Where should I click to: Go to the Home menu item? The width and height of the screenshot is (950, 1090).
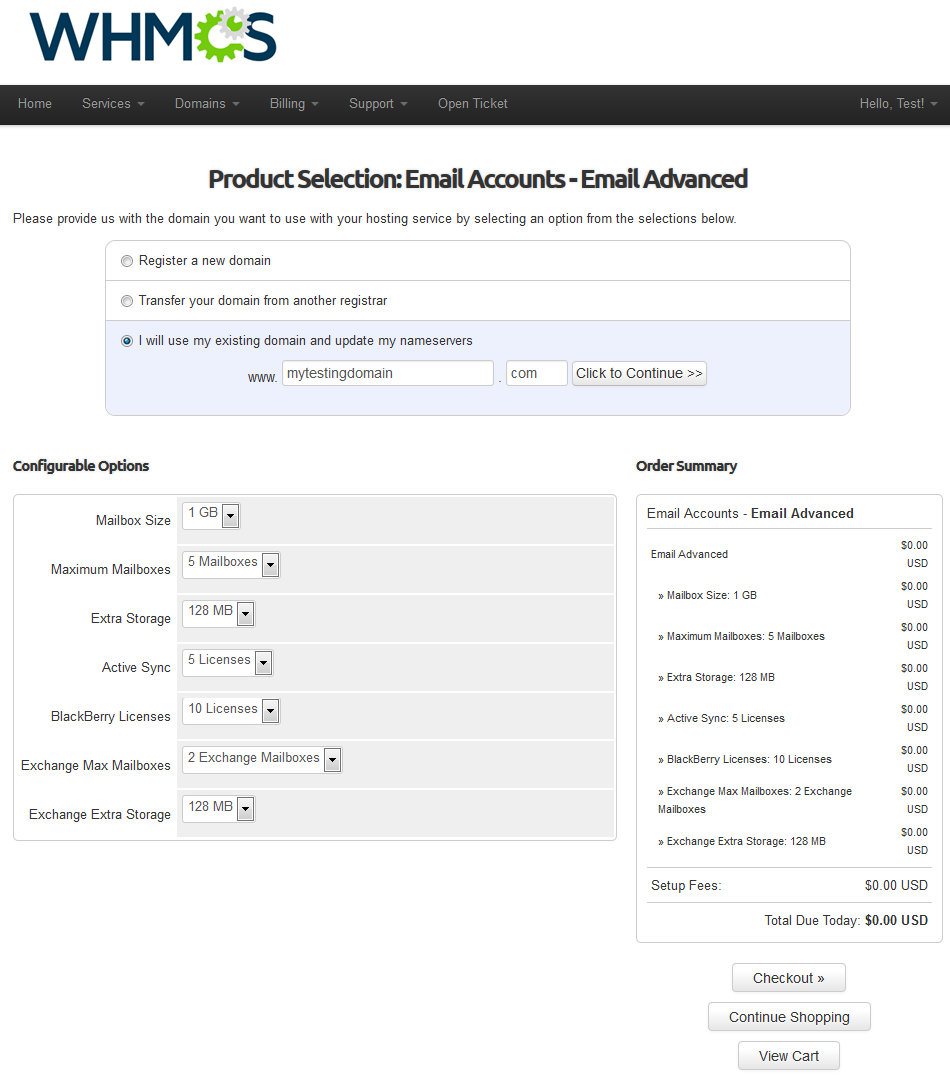tap(35, 104)
